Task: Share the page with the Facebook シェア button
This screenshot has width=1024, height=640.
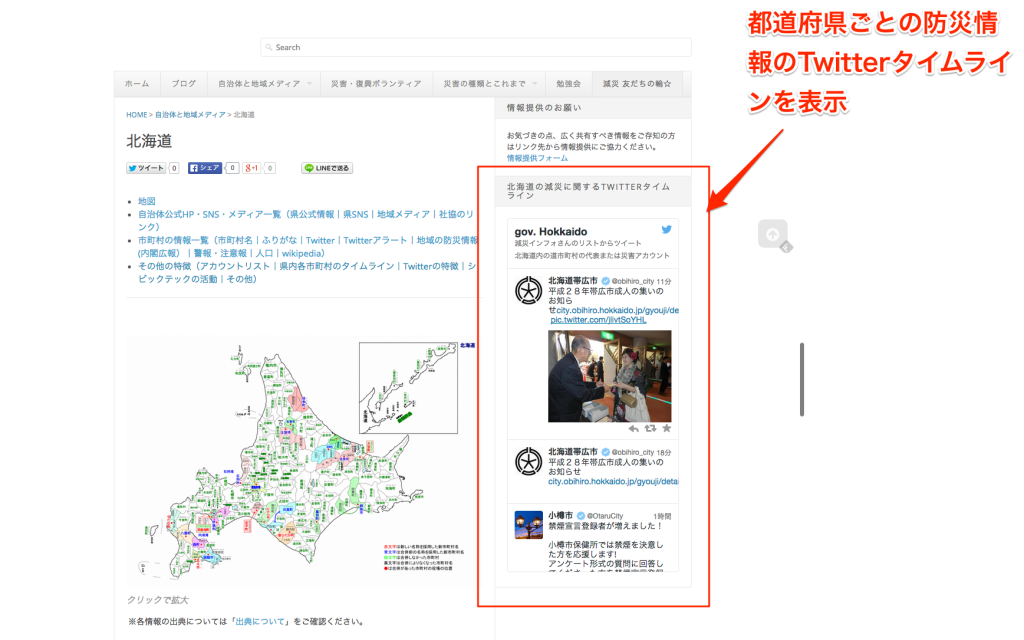Action: click(205, 168)
